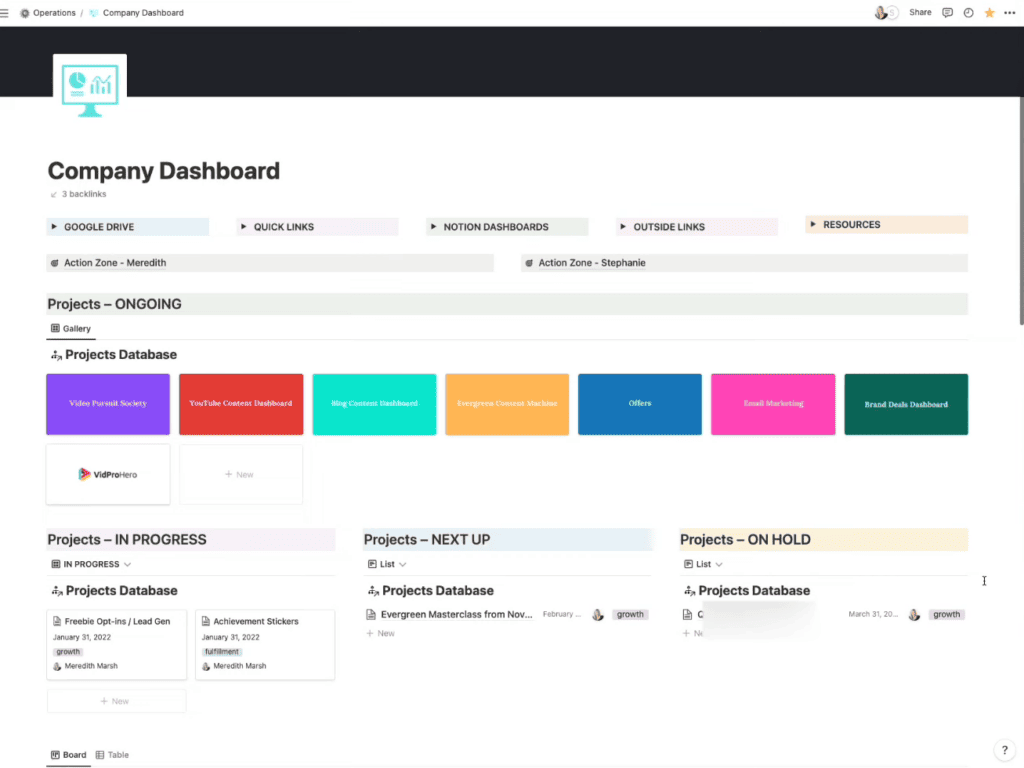This screenshot has height=768, width=1024.
Task: Expand the GOOGLE DRIVE toggle
Action: point(54,227)
